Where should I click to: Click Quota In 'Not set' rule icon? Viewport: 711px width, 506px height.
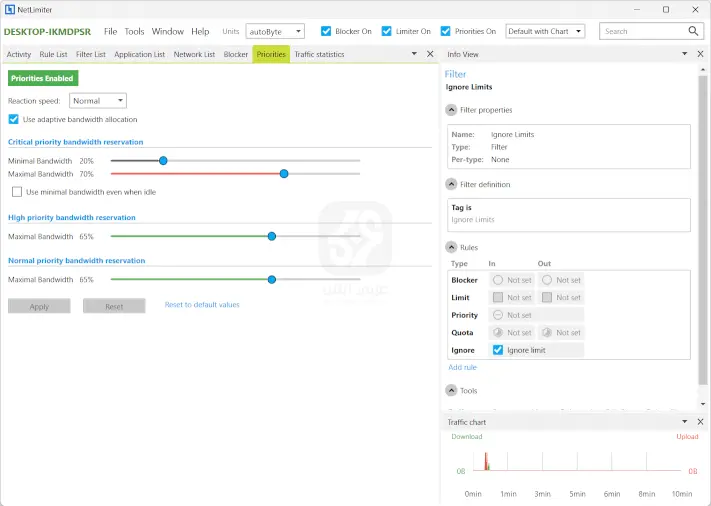pyautogui.click(x=498, y=333)
